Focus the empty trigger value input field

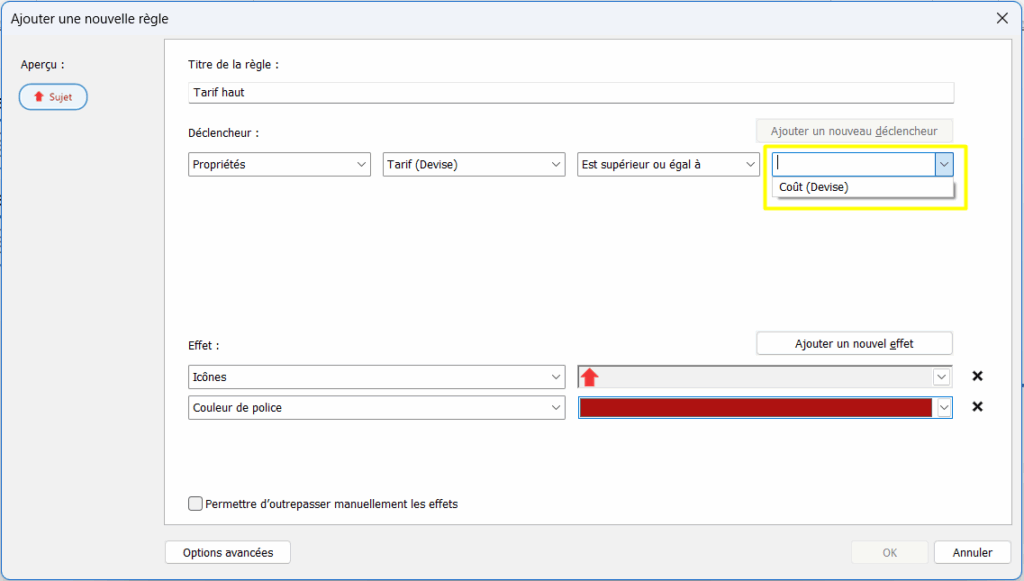(853, 165)
